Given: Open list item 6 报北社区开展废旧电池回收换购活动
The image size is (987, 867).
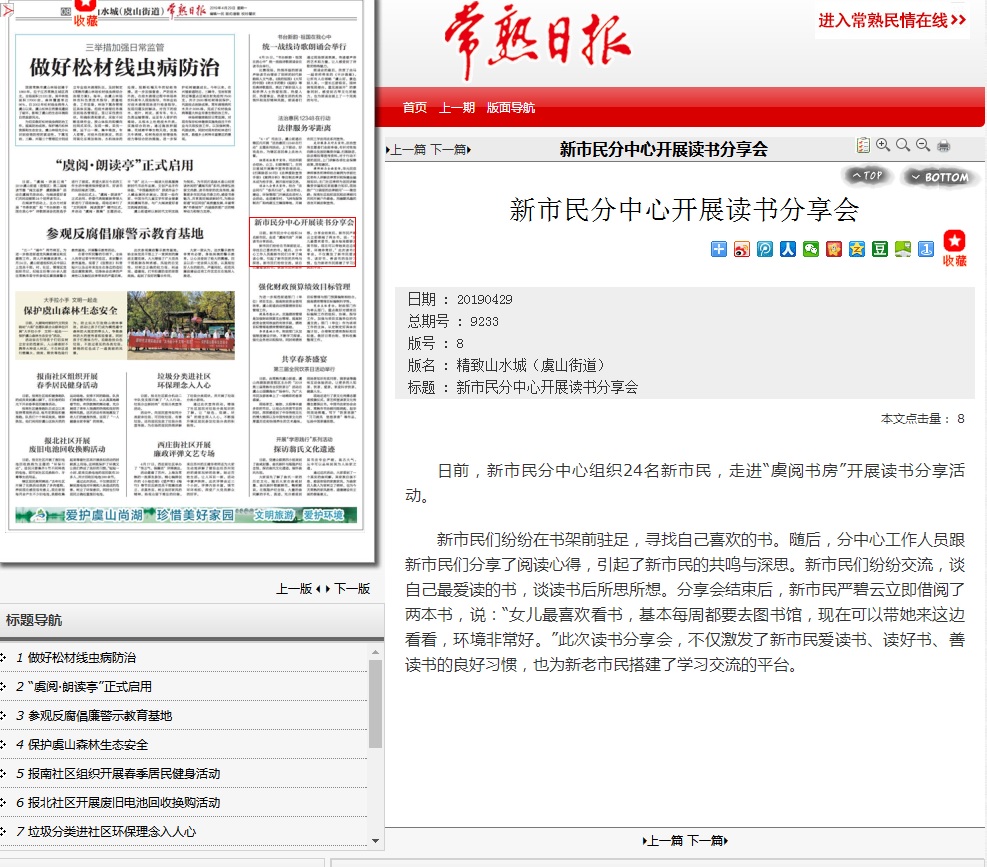Looking at the screenshot, I should tap(124, 802).
